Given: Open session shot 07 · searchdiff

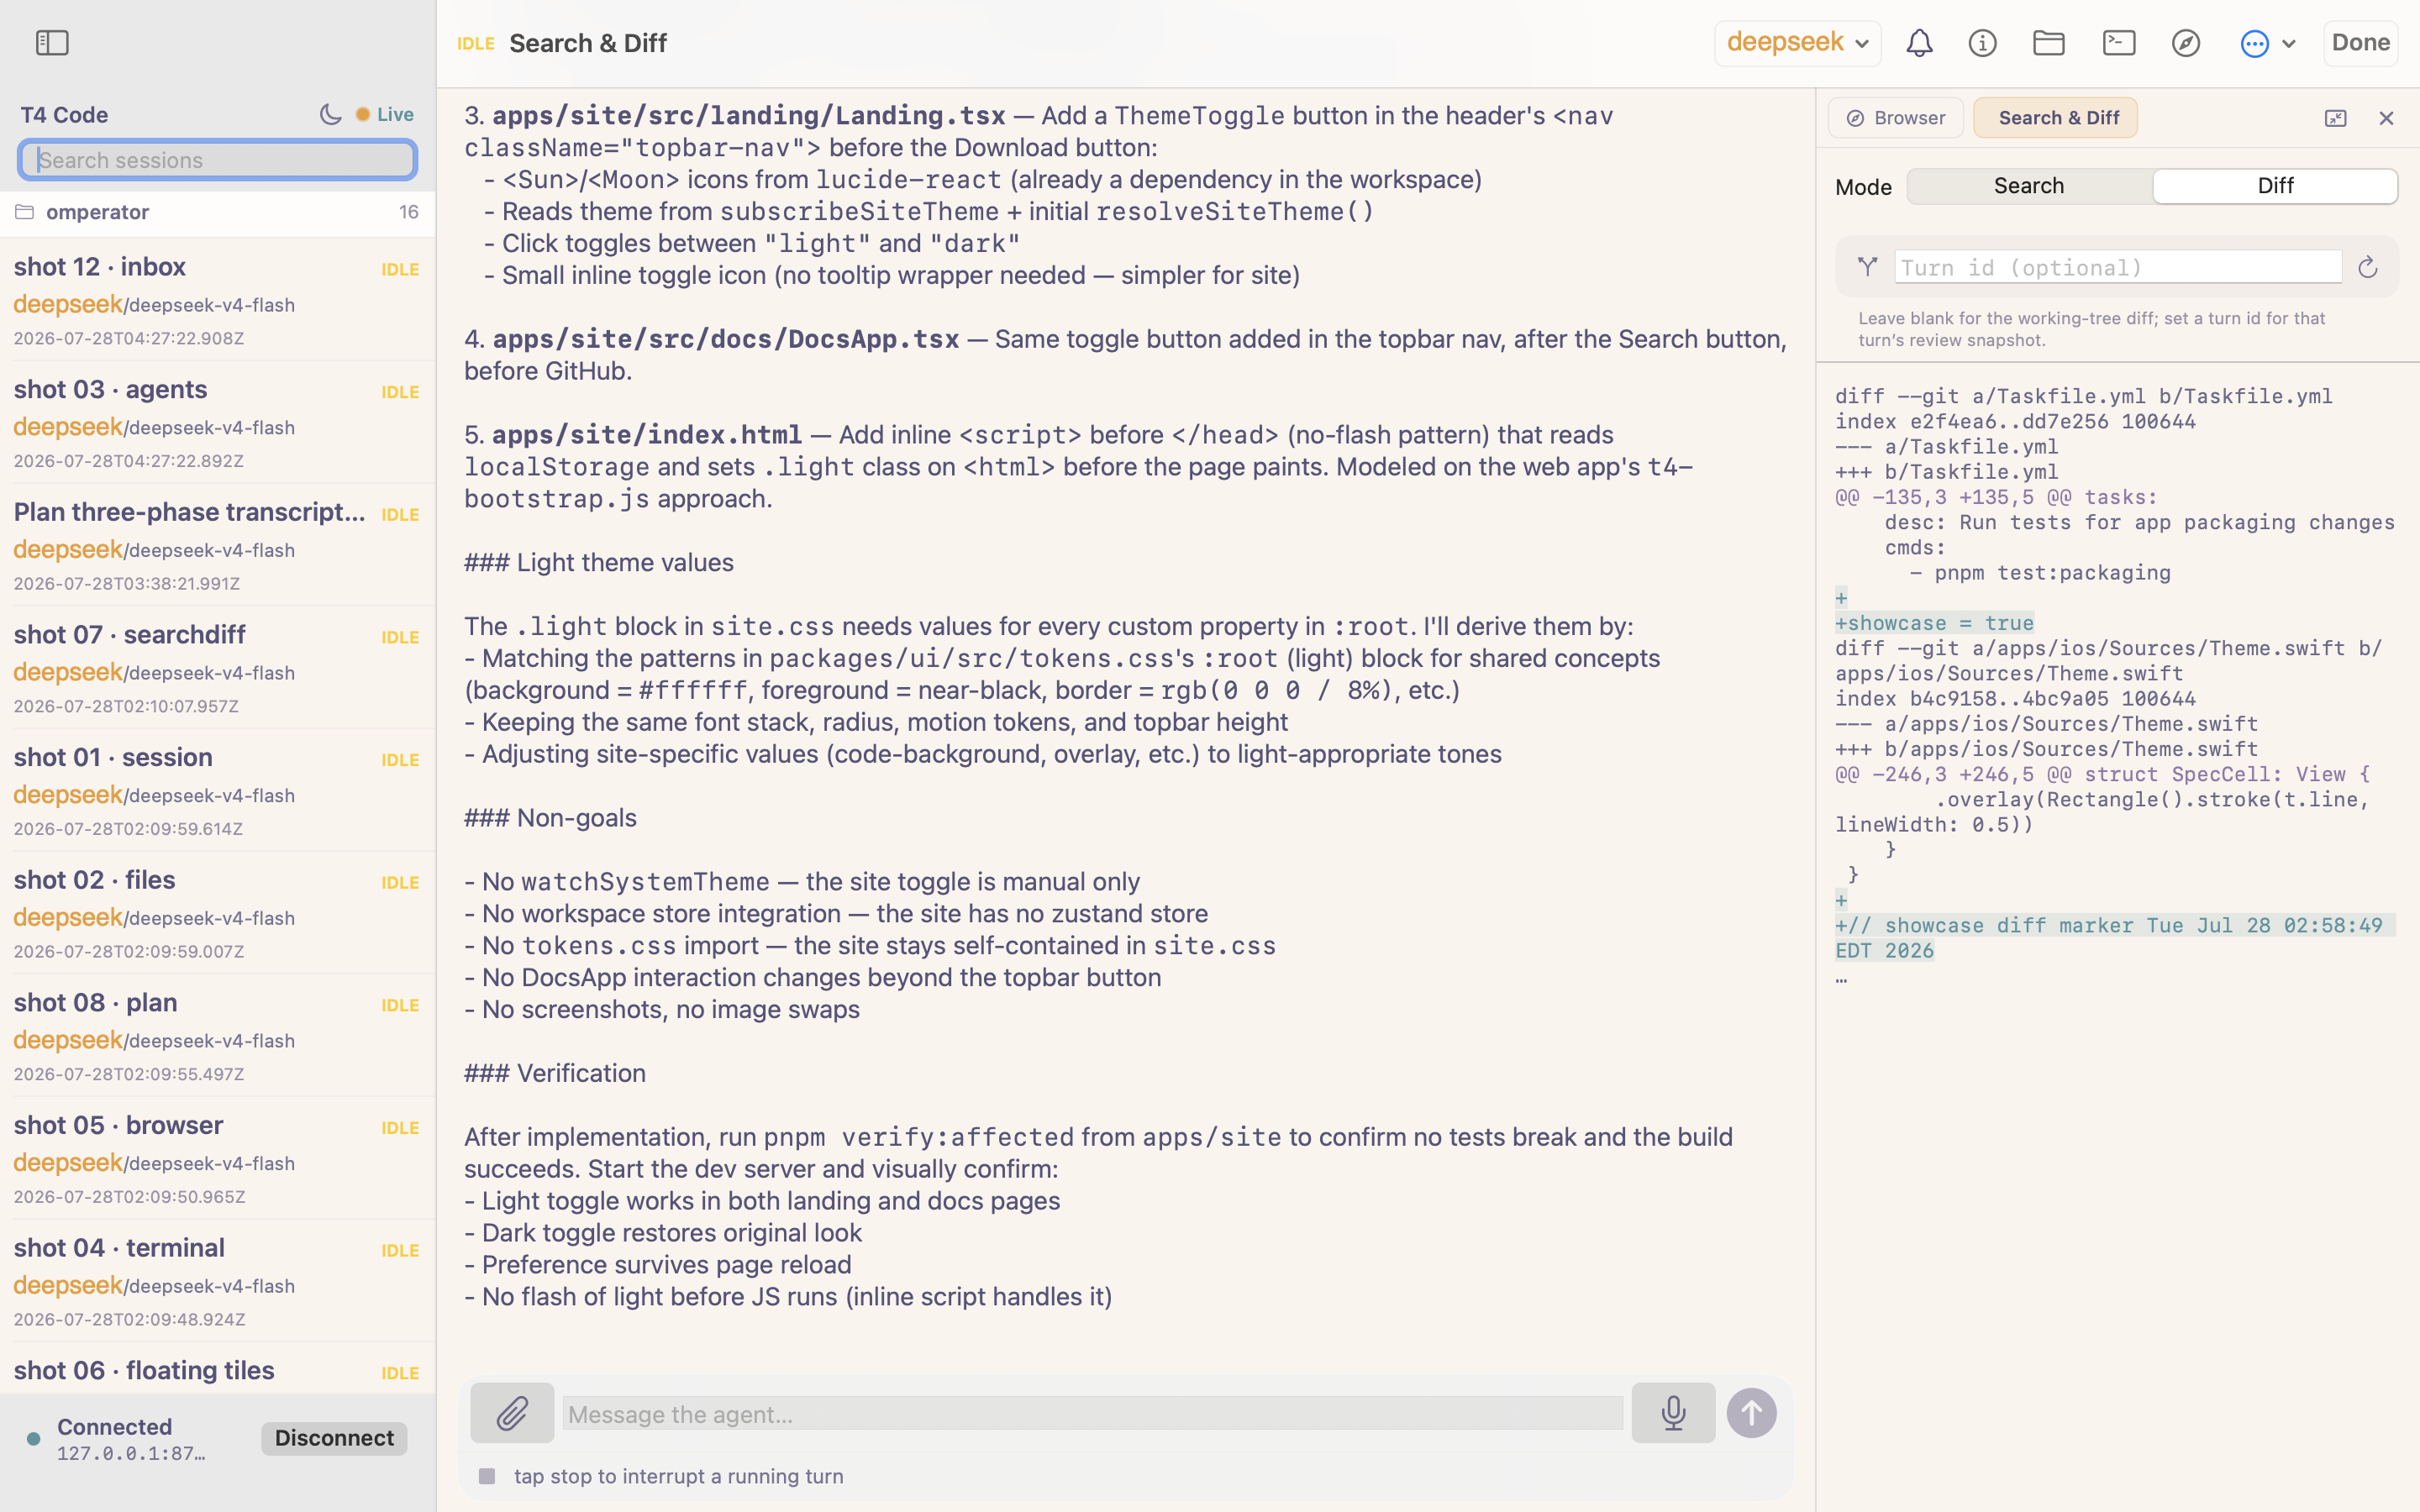Looking at the screenshot, I should (217, 667).
